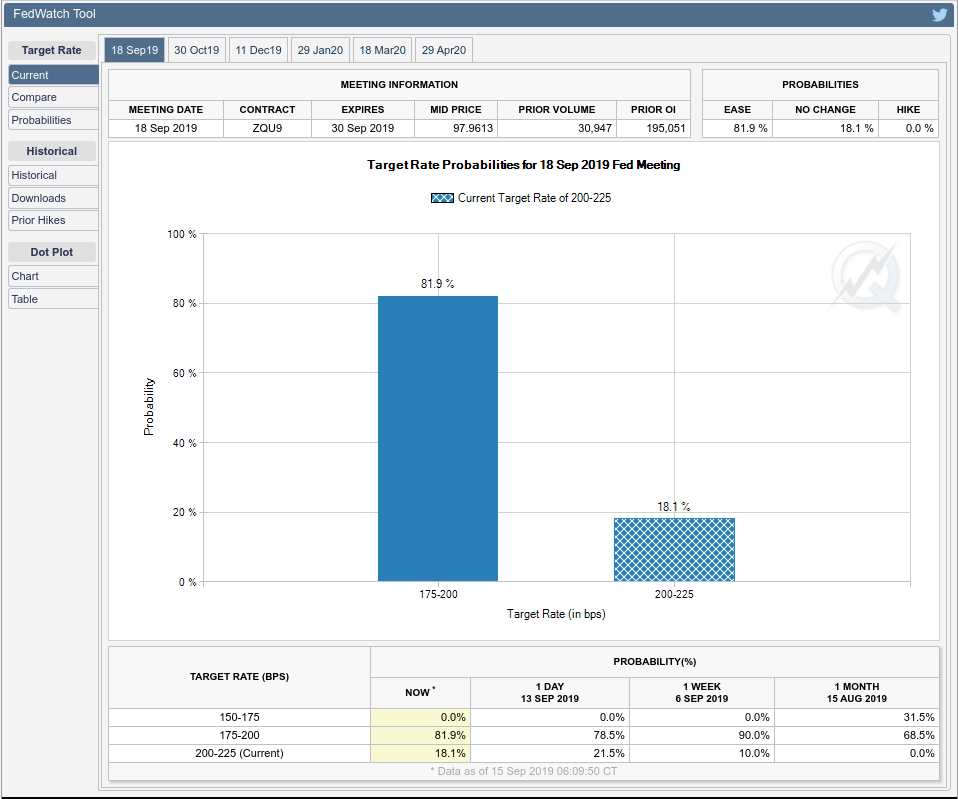Open Probabilities sidebar item

tap(53, 120)
